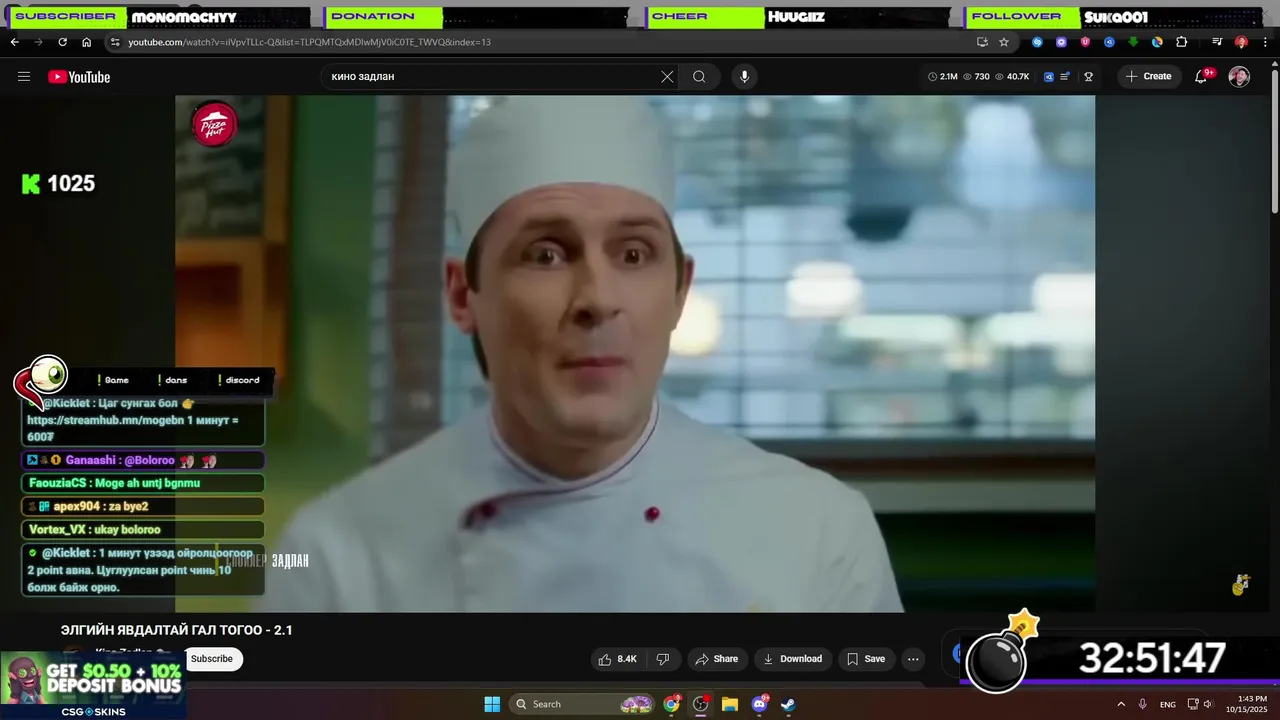1280x720 pixels.
Task: Click the trophy icon in the YouTube header
Action: (x=1088, y=77)
